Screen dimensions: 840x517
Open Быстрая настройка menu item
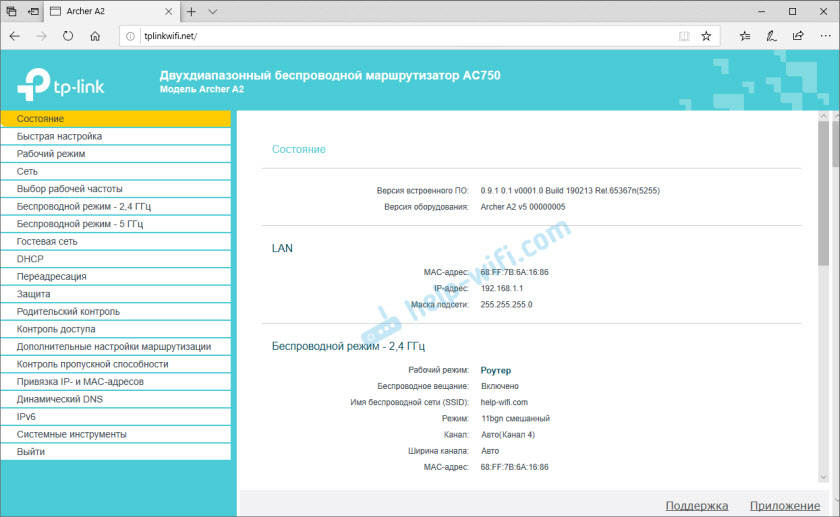[x=59, y=136]
